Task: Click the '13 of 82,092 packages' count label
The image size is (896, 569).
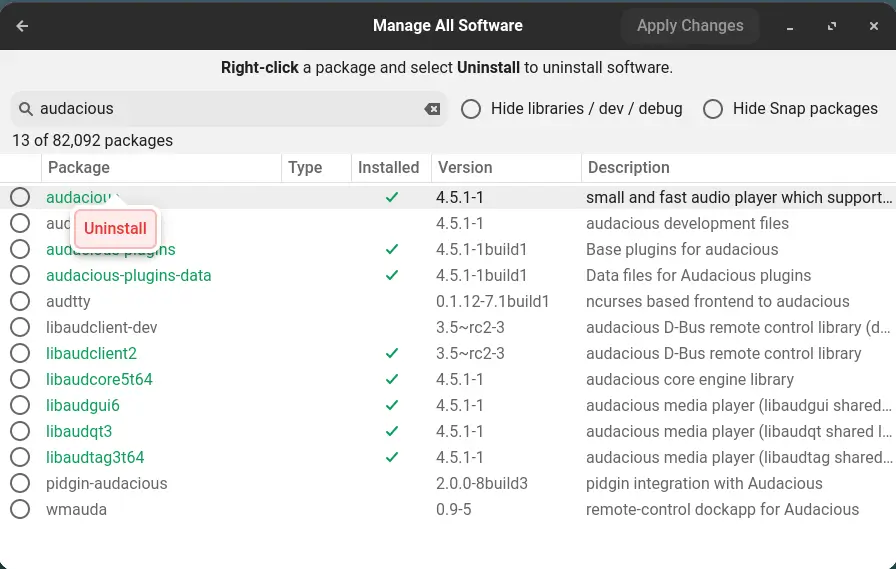Action: 93,141
